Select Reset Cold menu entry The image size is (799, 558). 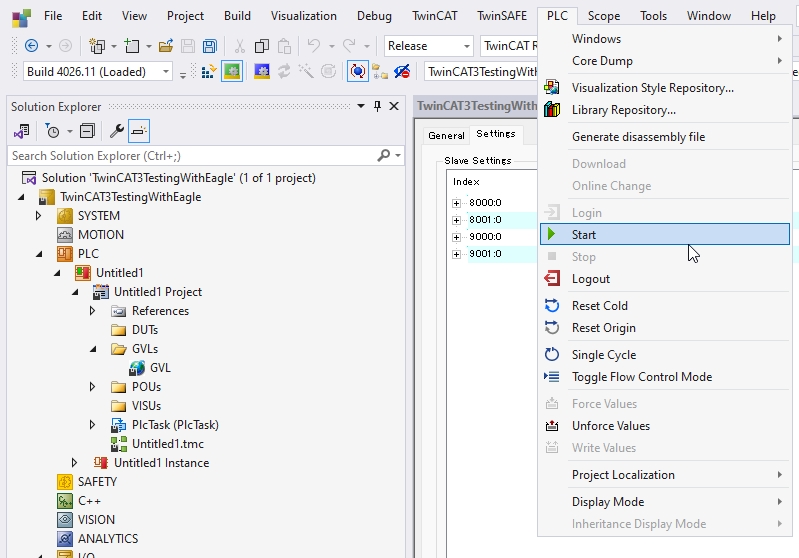(664, 306)
